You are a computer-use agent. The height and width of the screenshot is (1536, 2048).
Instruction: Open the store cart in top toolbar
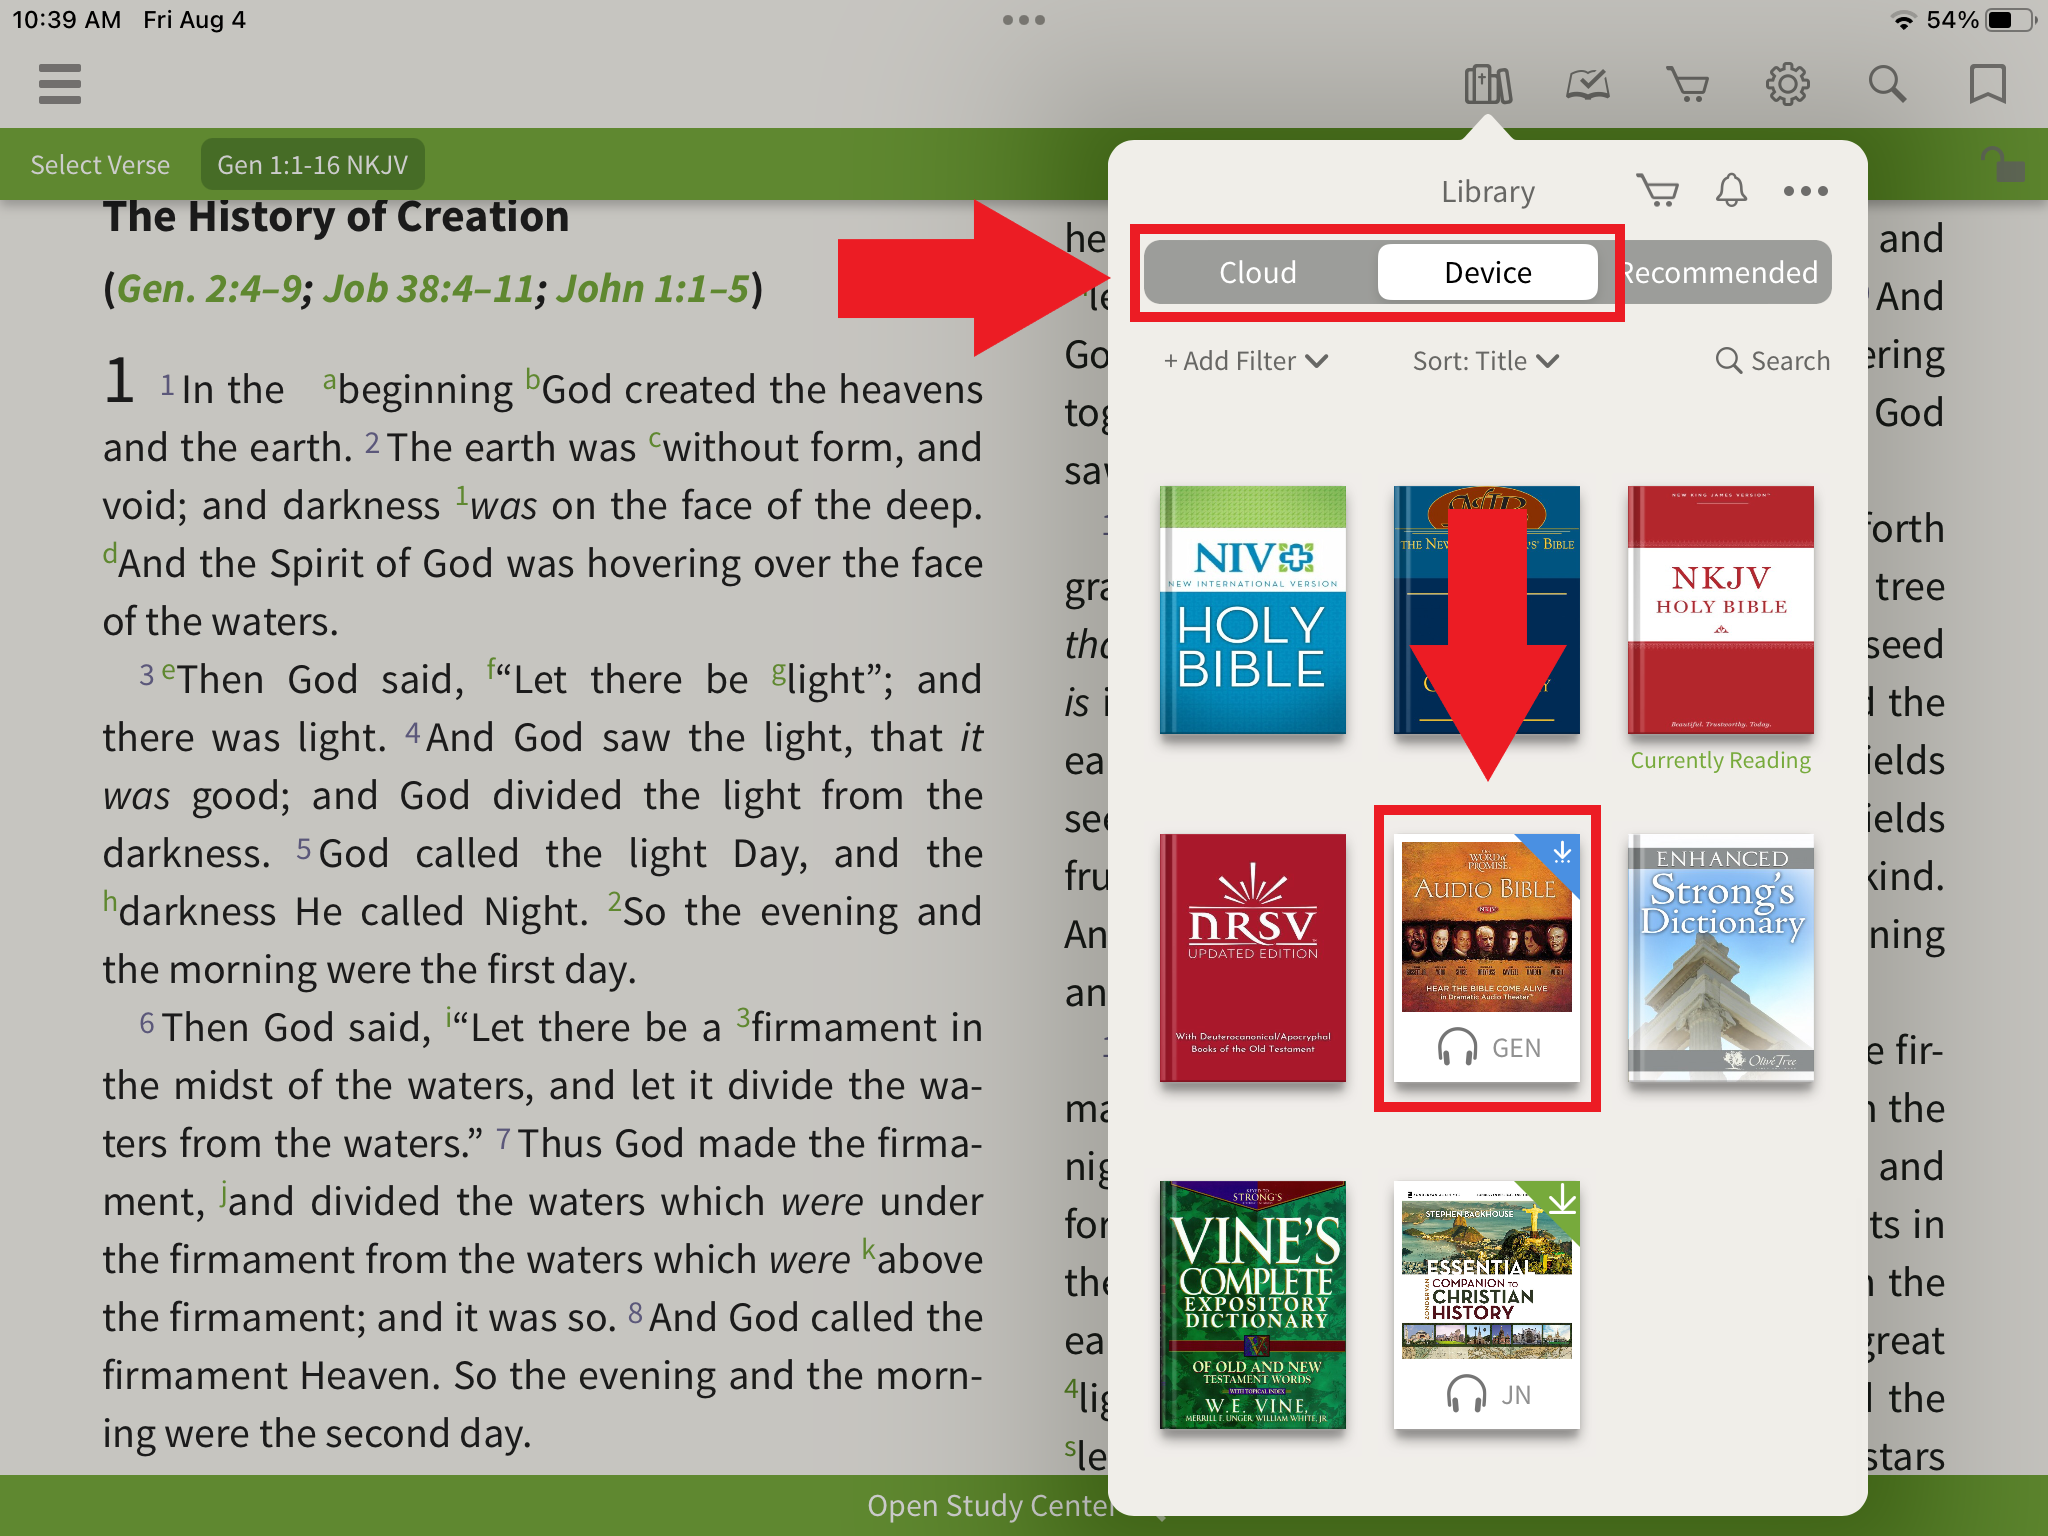pyautogui.click(x=1688, y=84)
